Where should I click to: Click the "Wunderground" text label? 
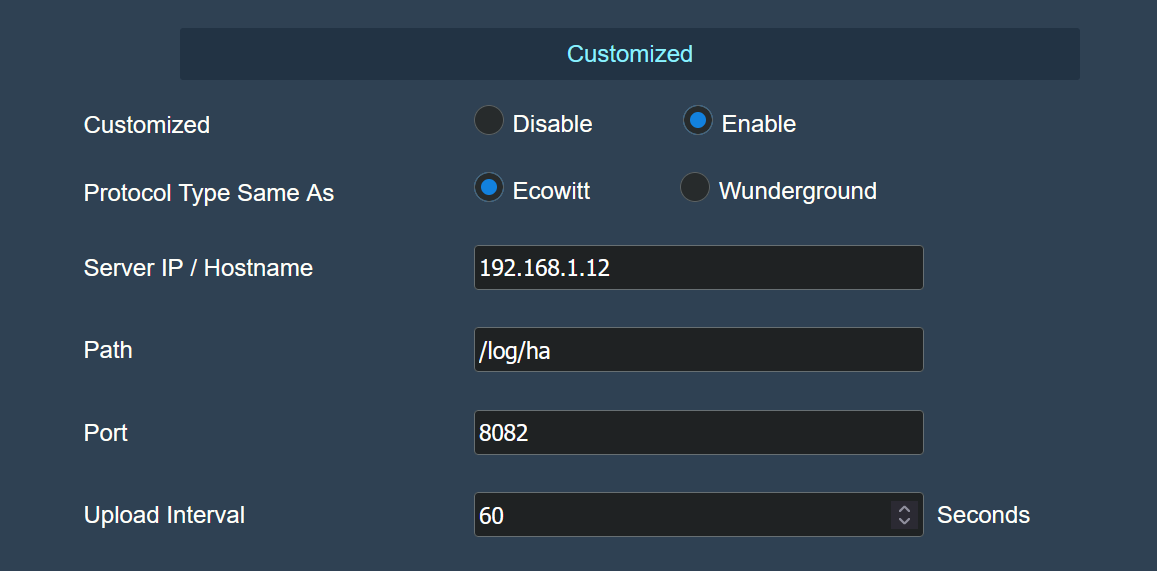point(798,191)
